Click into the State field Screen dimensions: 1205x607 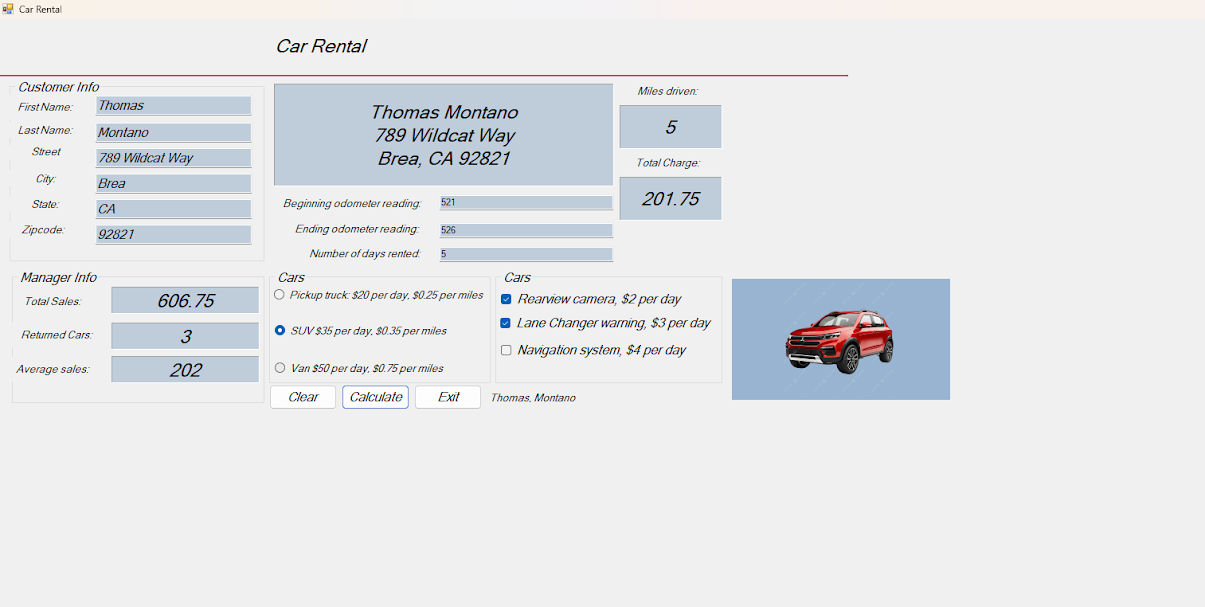[x=173, y=209]
